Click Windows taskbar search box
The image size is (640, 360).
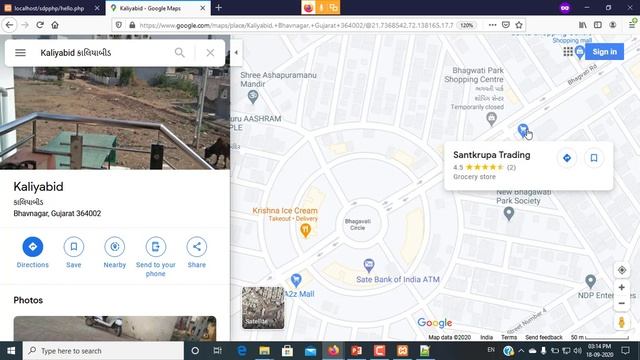[103, 351]
